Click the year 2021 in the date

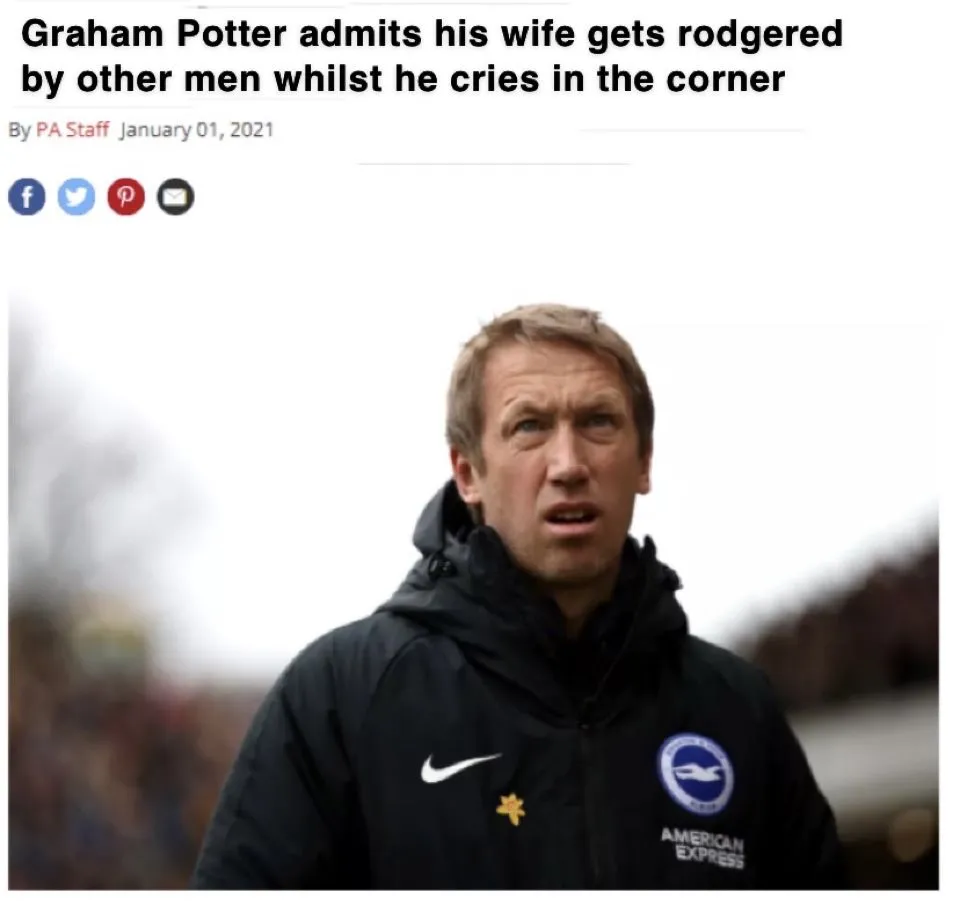253,130
